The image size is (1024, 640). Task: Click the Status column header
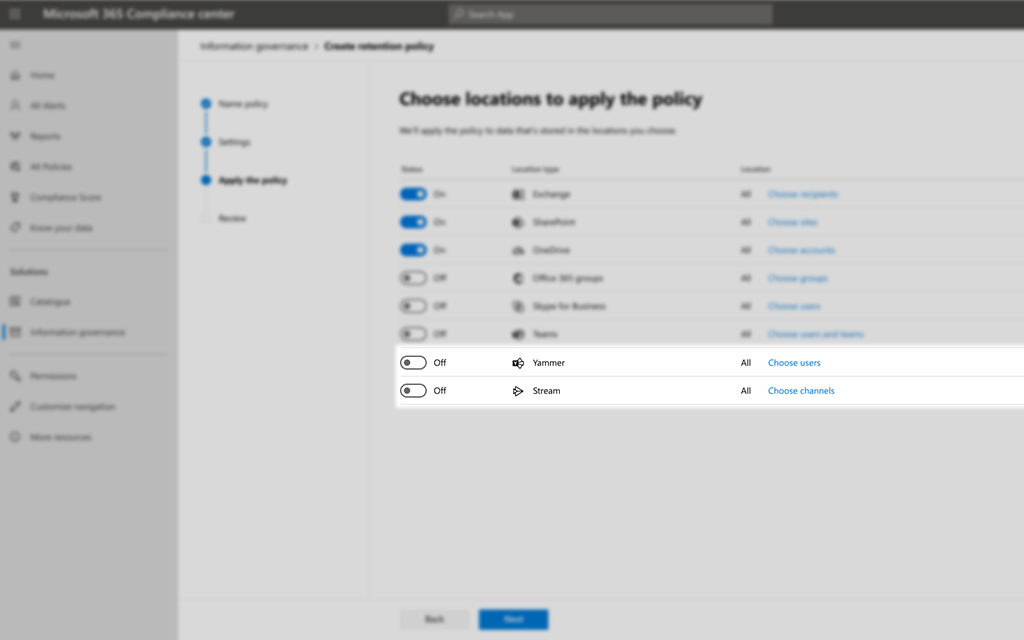pos(411,169)
